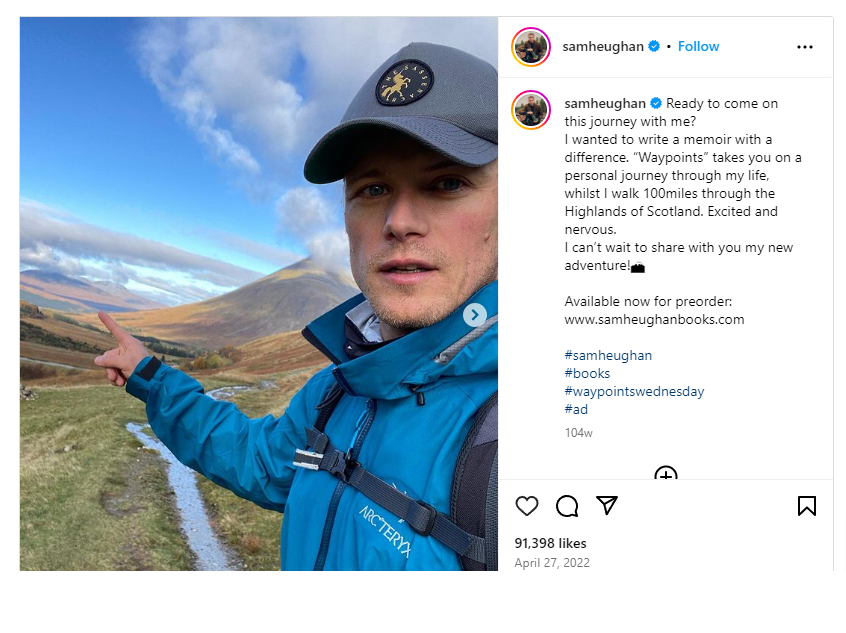Select the heart icon below the post
Viewport: 846px width, 633px height.
pyautogui.click(x=527, y=506)
